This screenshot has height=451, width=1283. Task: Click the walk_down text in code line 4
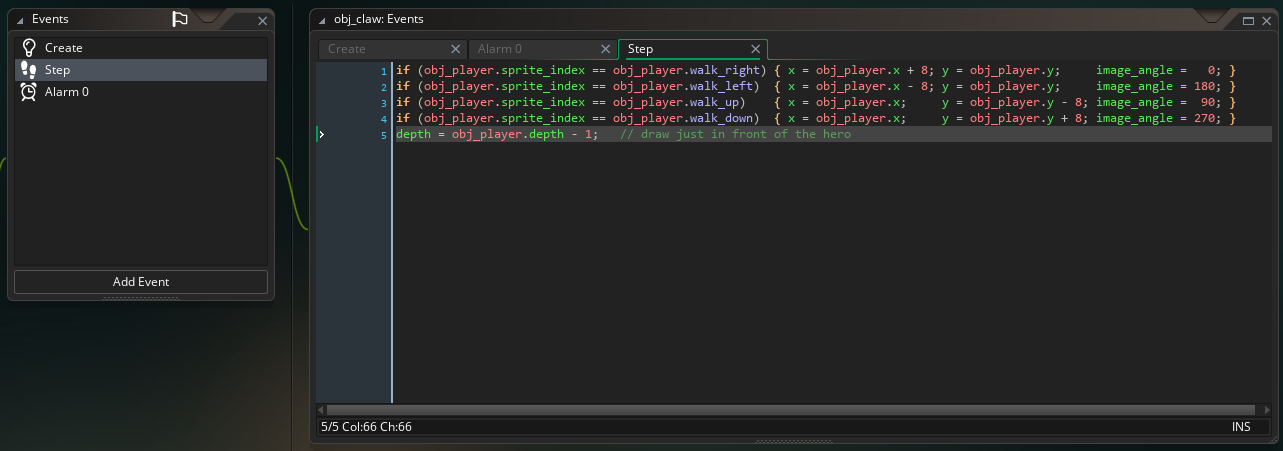pos(721,118)
